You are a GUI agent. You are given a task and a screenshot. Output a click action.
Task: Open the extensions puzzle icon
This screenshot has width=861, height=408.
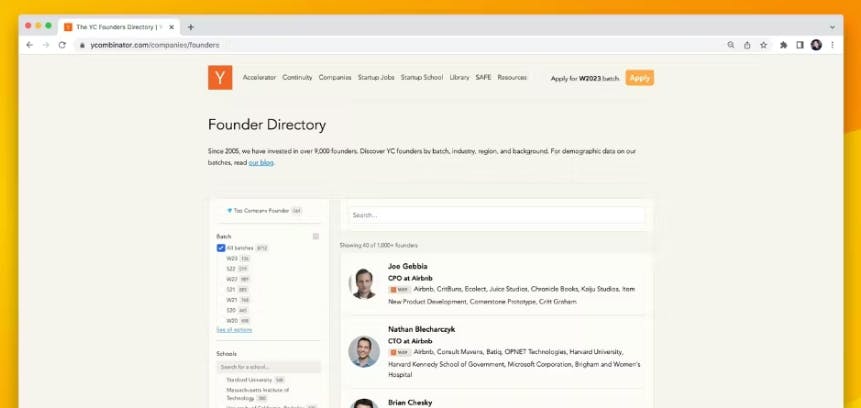tap(783, 45)
